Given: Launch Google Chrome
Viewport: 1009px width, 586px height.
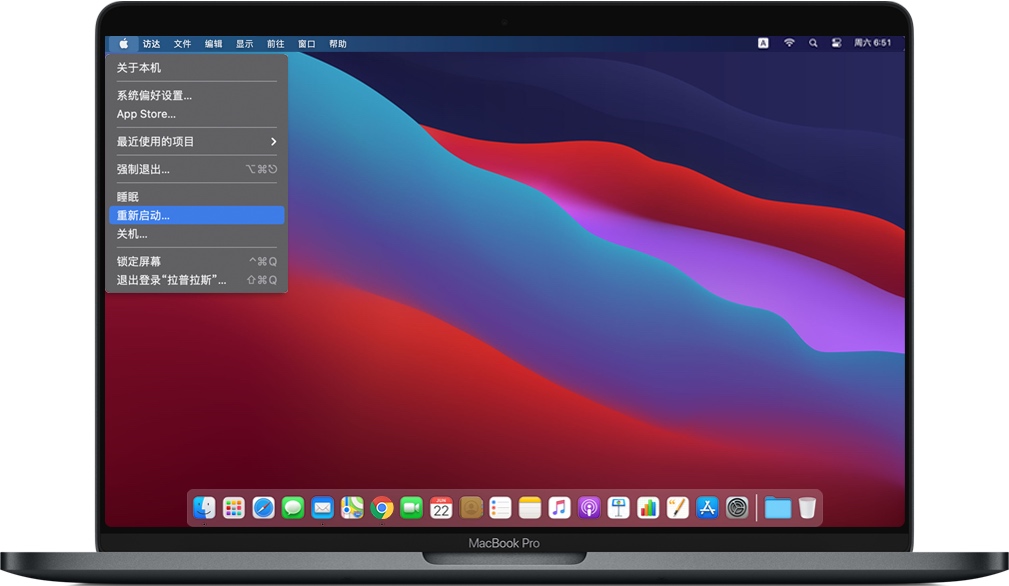Looking at the screenshot, I should click(x=381, y=507).
